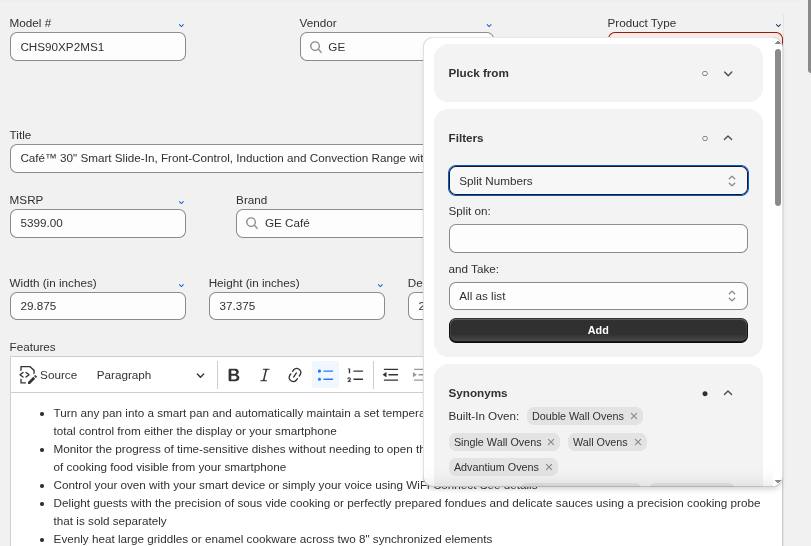
Task: Open Source view in Features editor
Action: click(x=48, y=375)
